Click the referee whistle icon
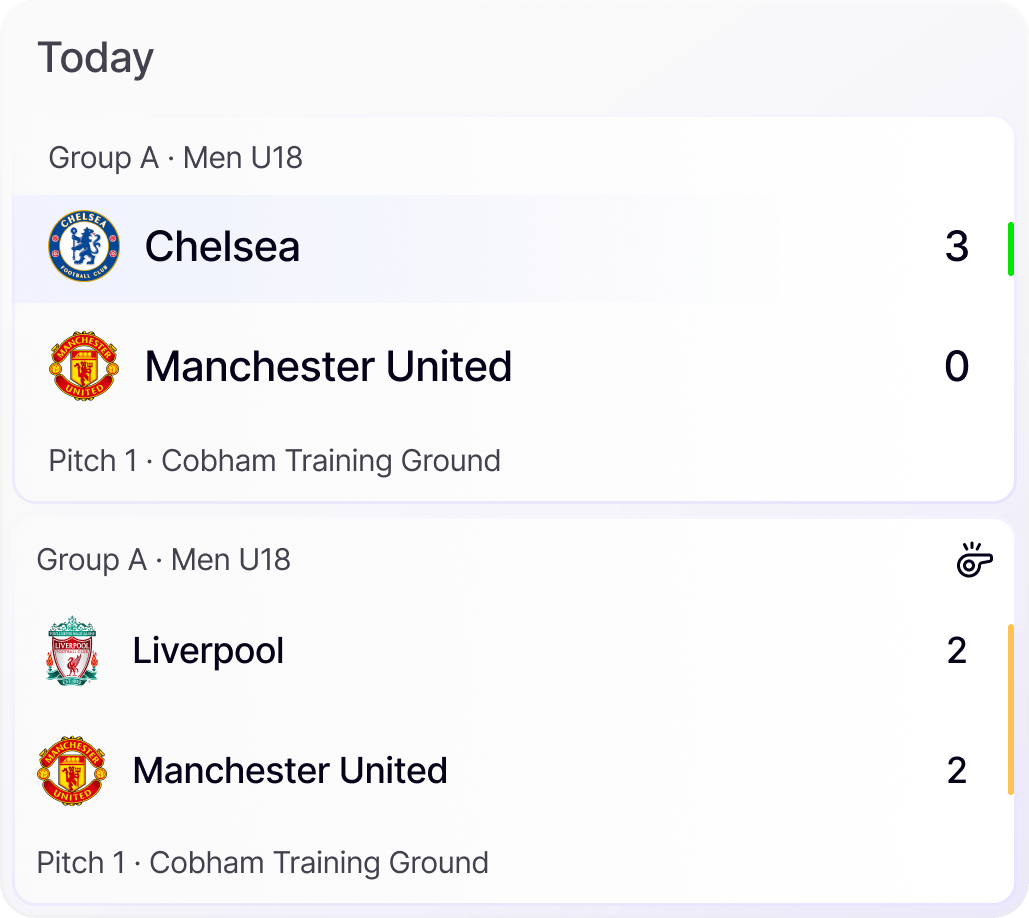The height and width of the screenshot is (918, 1029). coord(975,560)
